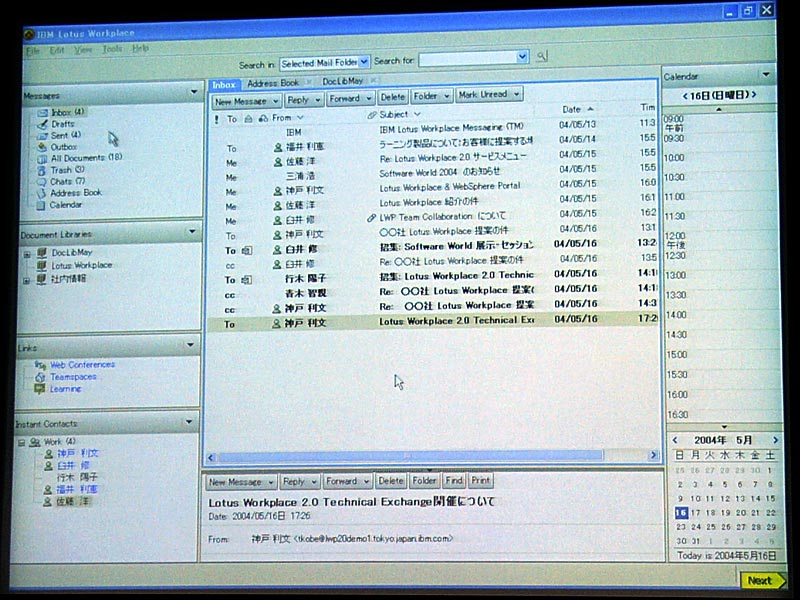Click the inbox horizontal scrollbar
Screen dimensions: 800x600
[x=410, y=456]
